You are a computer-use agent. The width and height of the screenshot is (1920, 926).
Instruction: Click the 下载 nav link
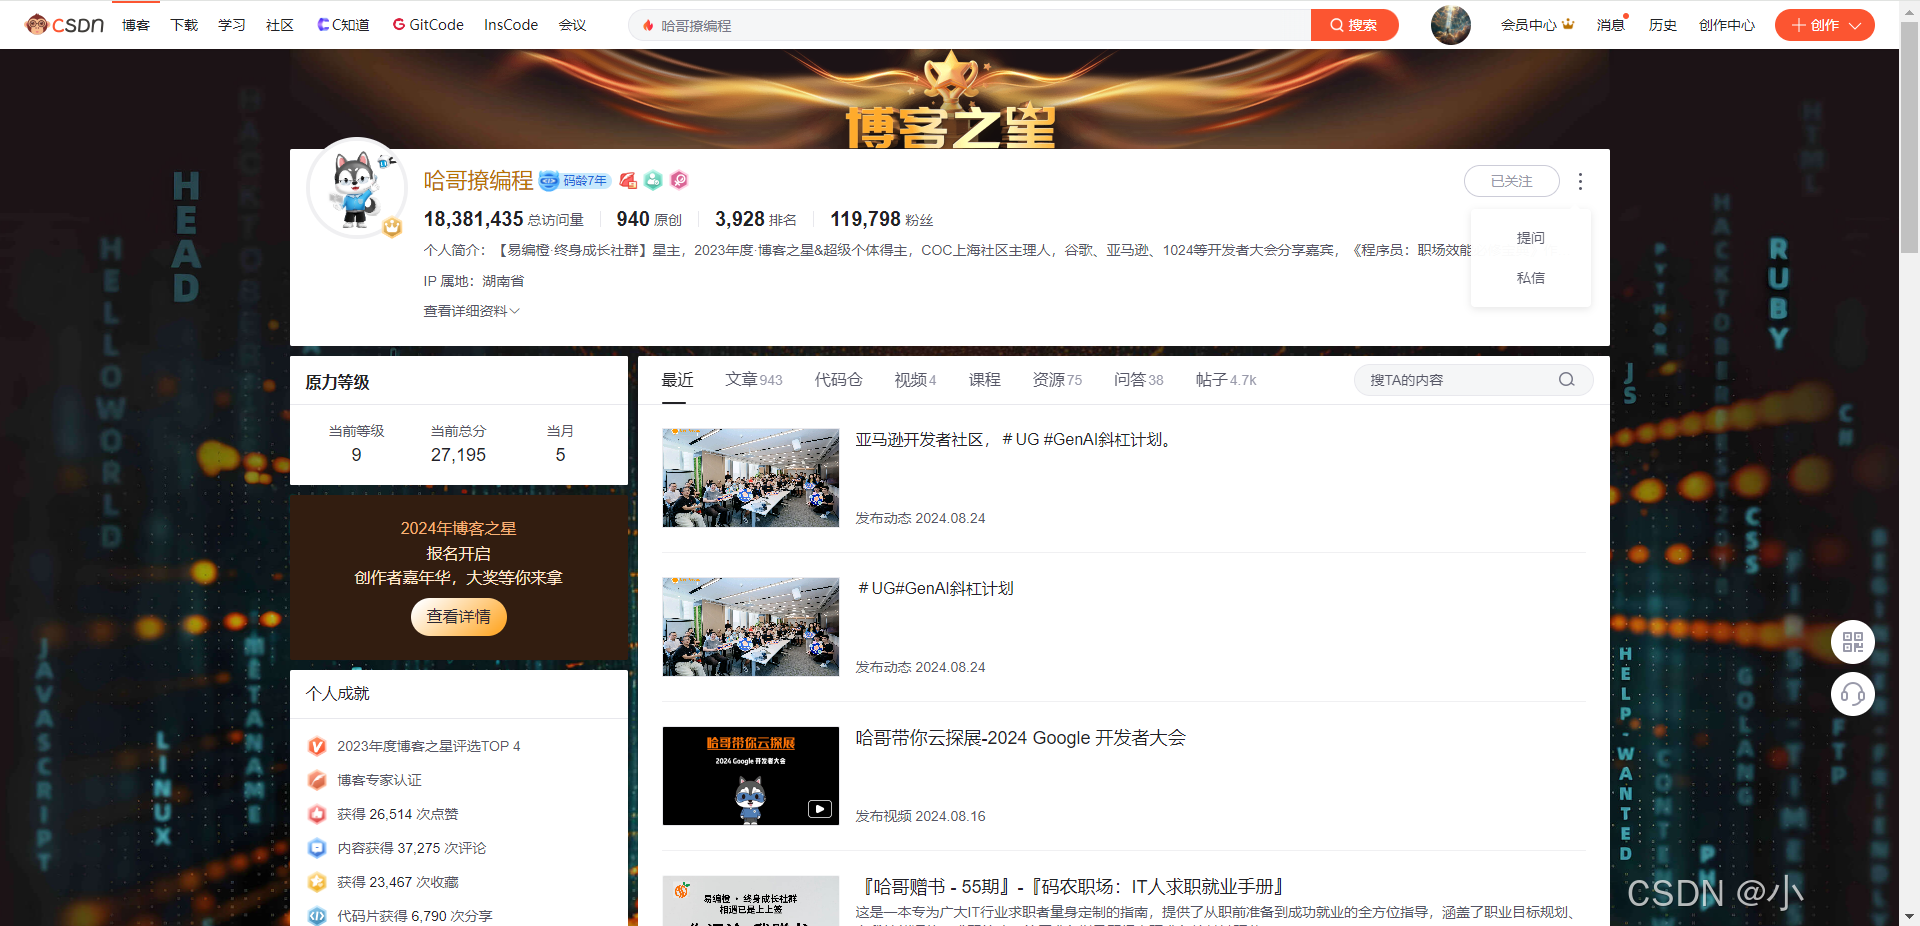tap(184, 25)
